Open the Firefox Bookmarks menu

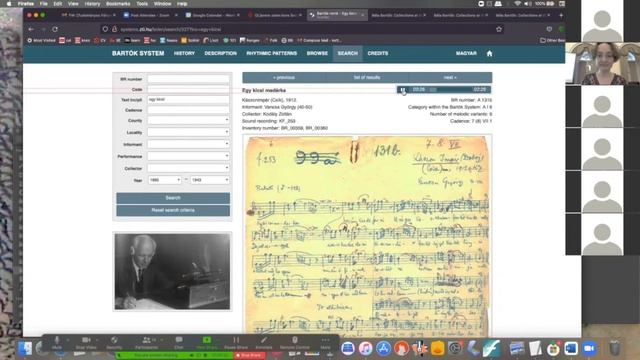[118, 4]
